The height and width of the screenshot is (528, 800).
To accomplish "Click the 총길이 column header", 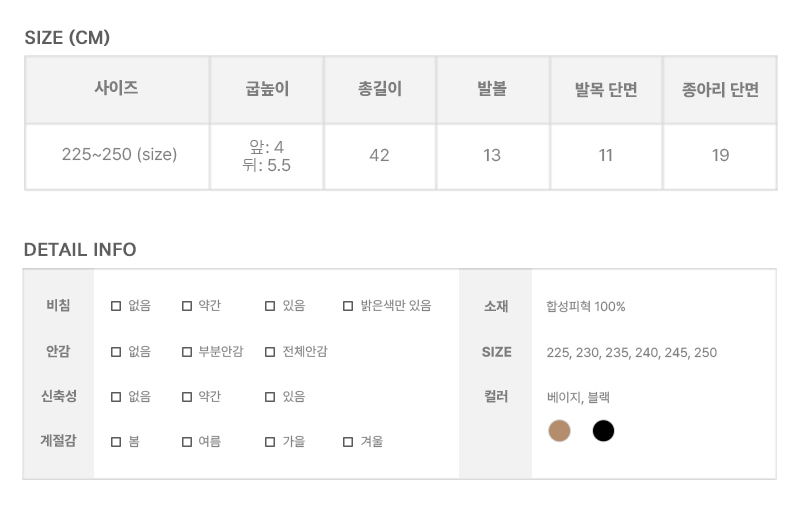I will (380, 89).
